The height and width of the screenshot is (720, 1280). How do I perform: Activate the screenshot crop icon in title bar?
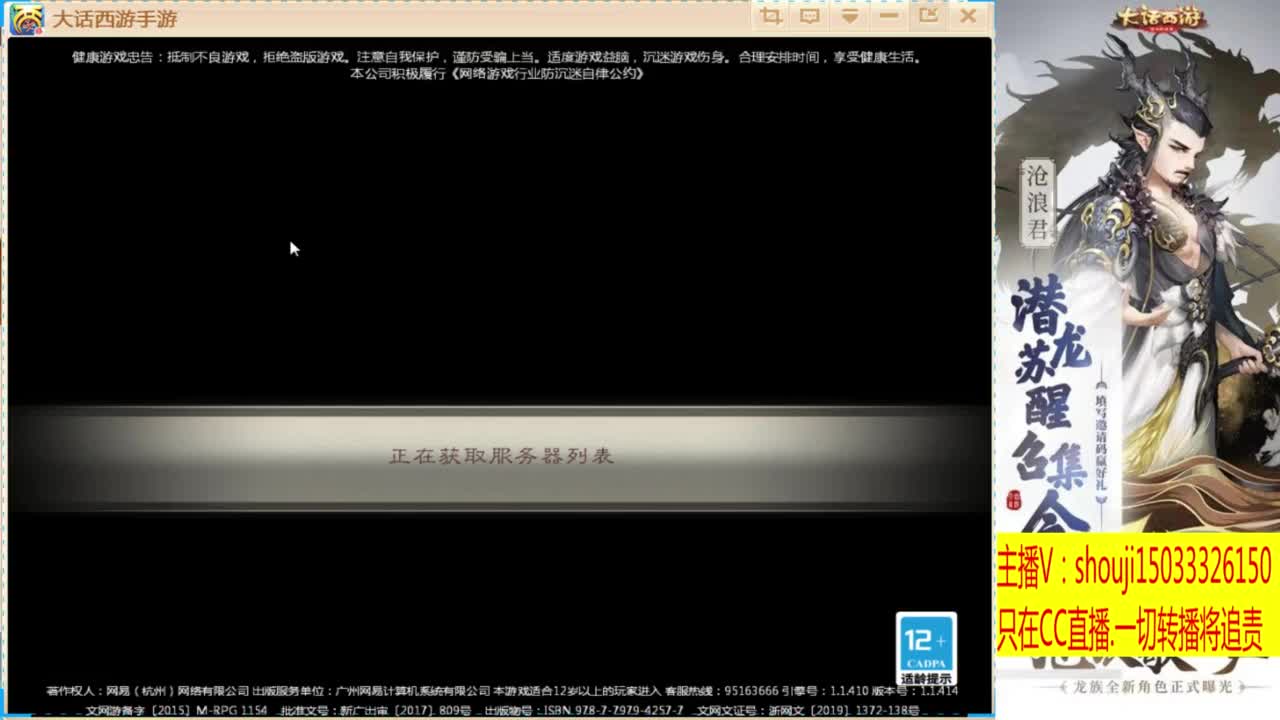(771, 16)
